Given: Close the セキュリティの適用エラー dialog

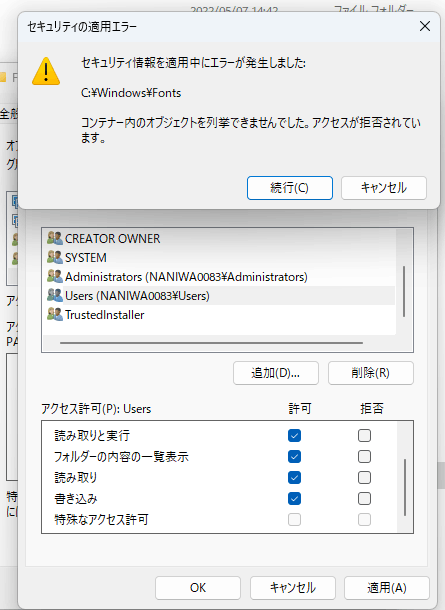Looking at the screenshot, I should pyautogui.click(x=425, y=26).
